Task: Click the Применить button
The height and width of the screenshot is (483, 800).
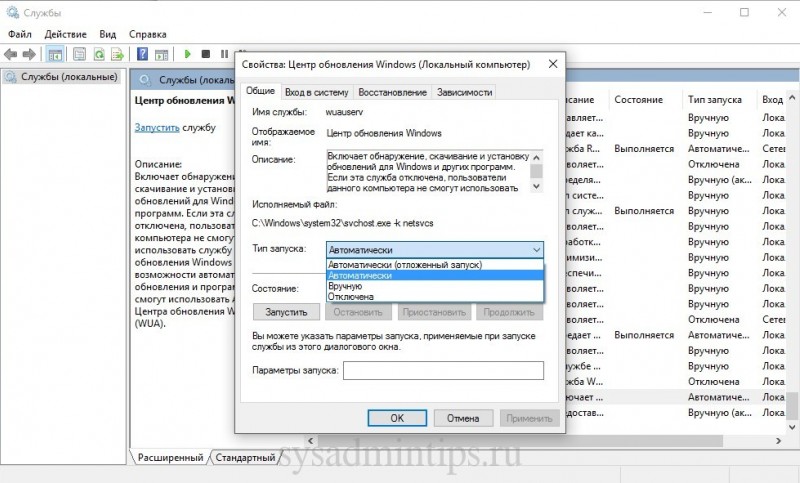Action: tap(530, 418)
